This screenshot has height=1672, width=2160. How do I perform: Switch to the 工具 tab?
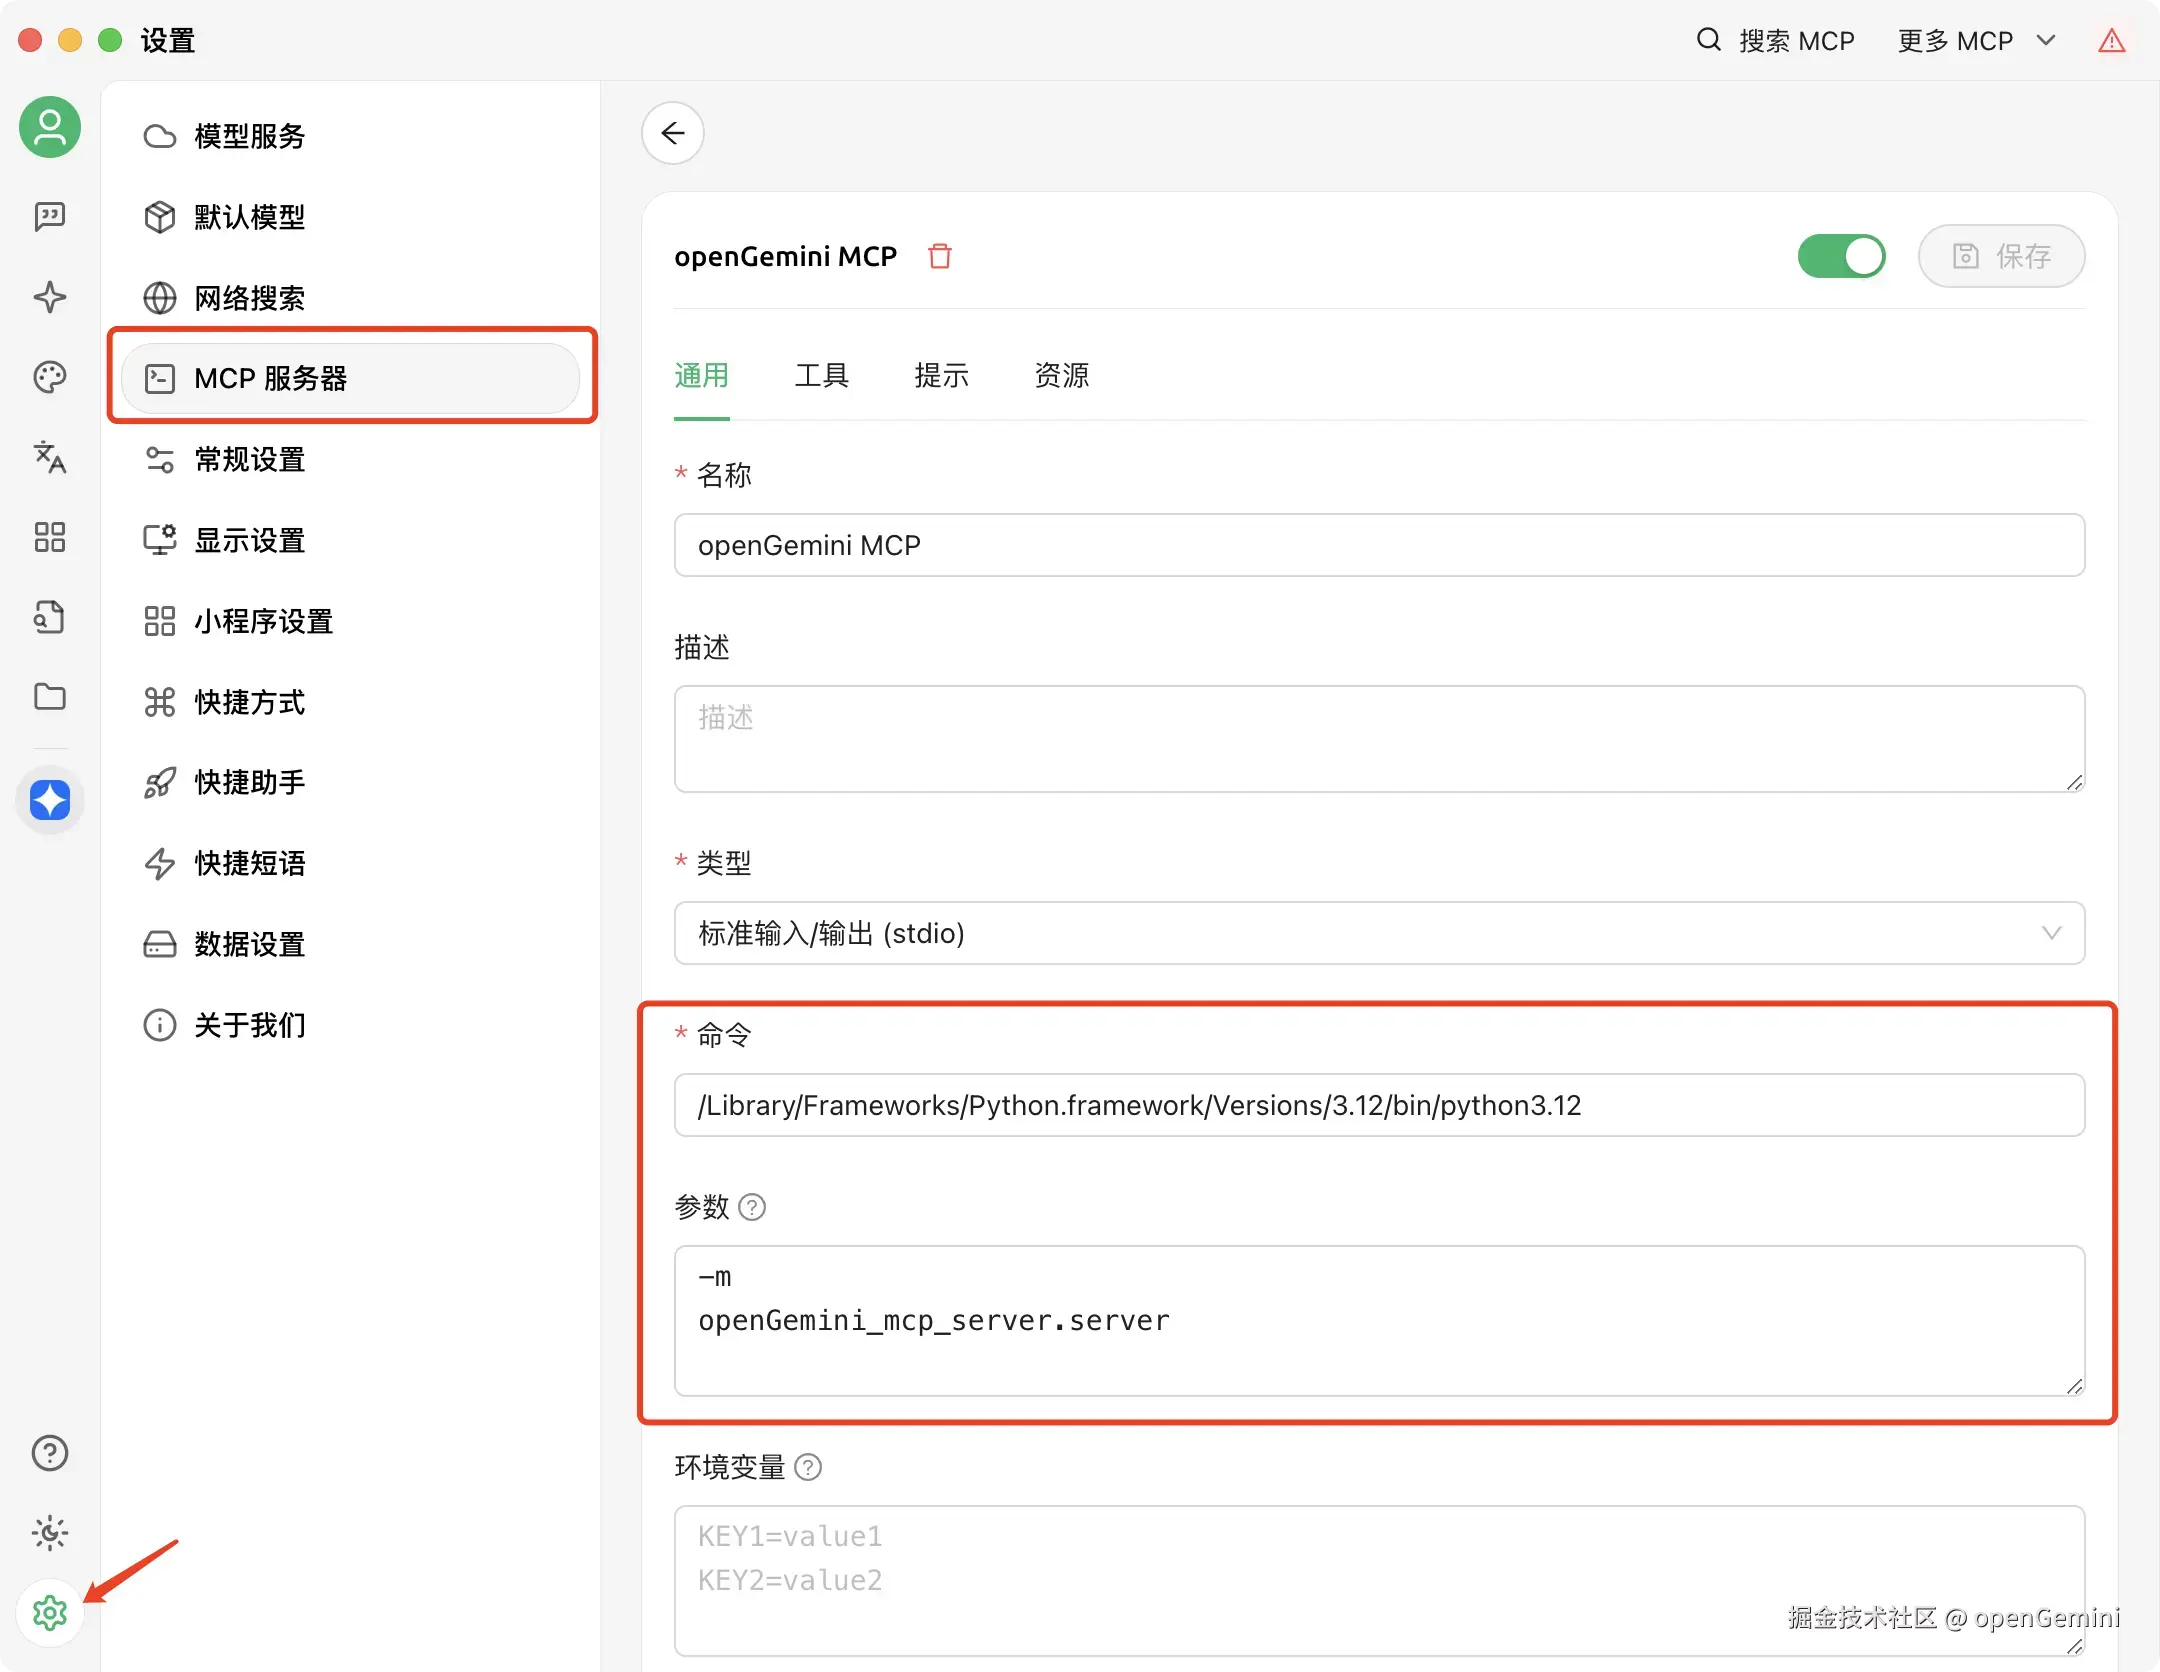pos(821,376)
